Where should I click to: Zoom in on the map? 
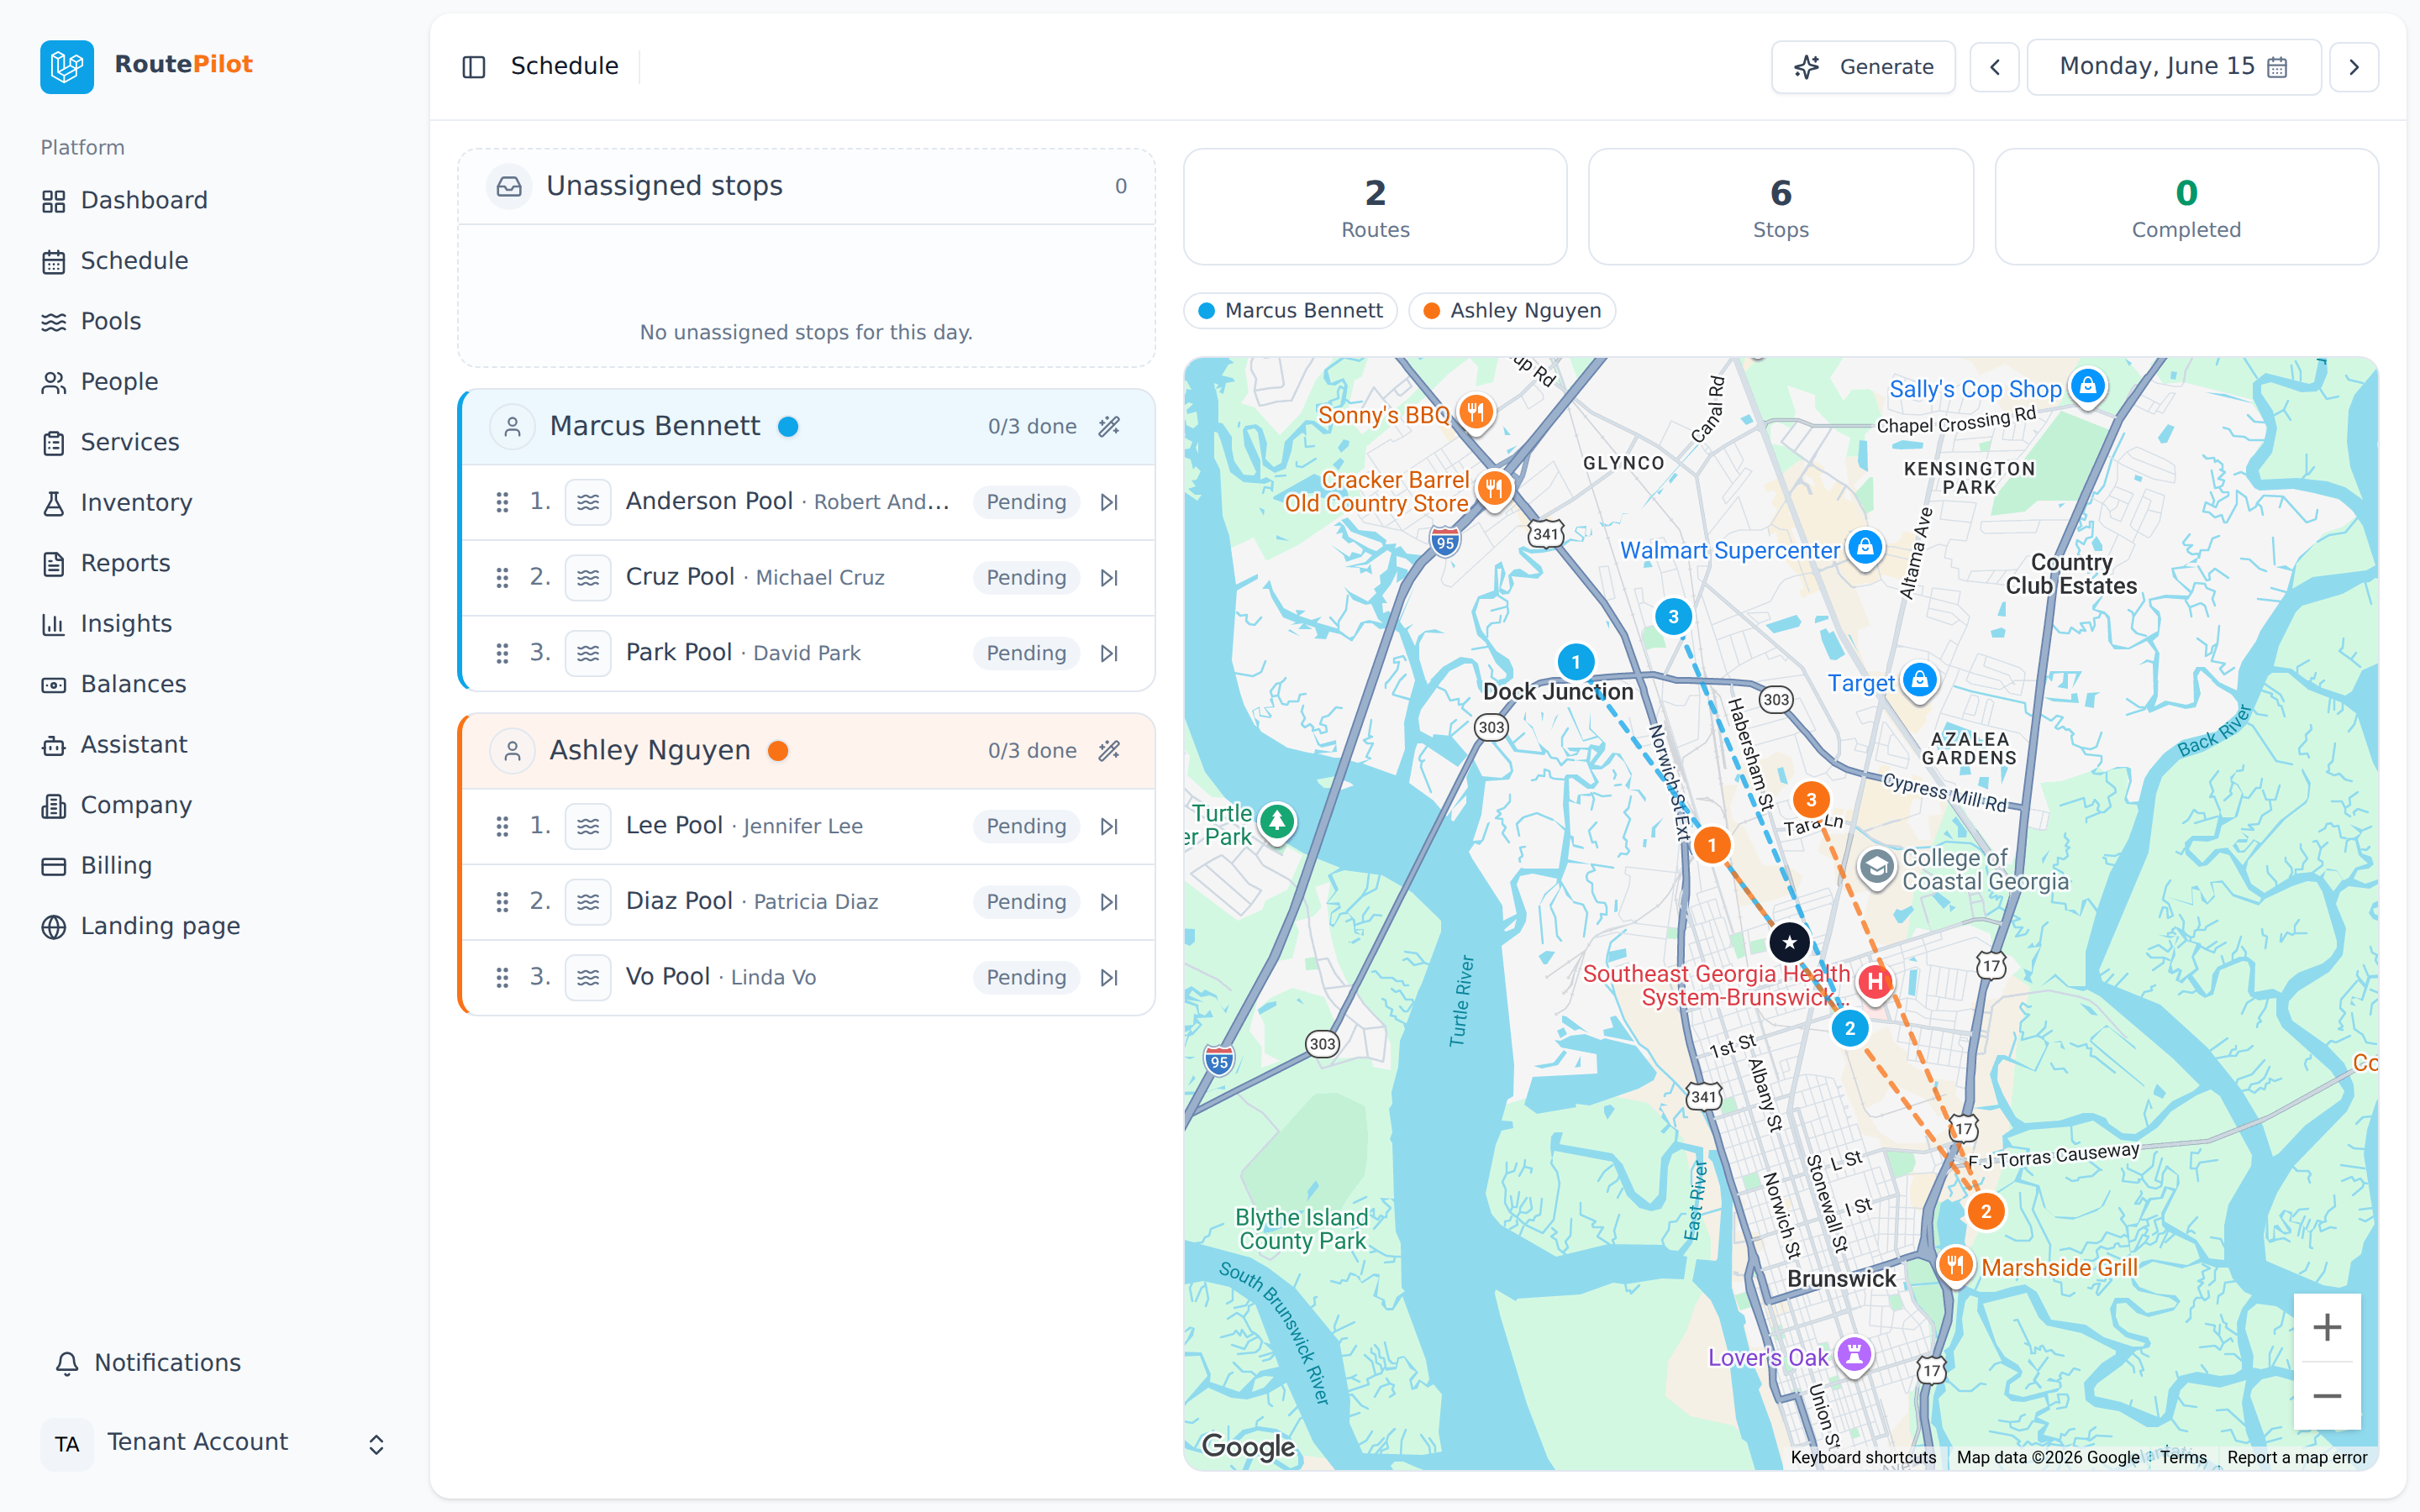[2327, 1327]
